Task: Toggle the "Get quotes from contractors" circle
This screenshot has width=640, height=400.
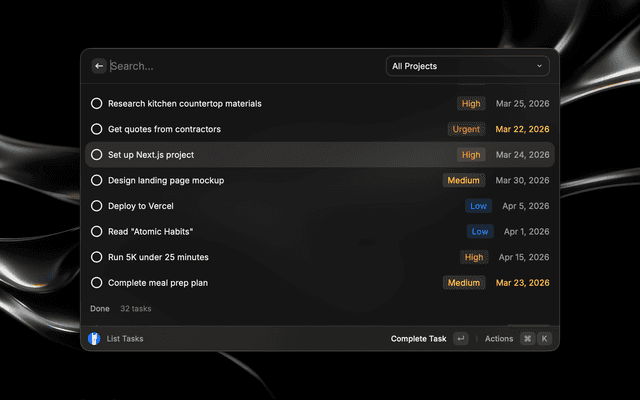Action: 96,129
